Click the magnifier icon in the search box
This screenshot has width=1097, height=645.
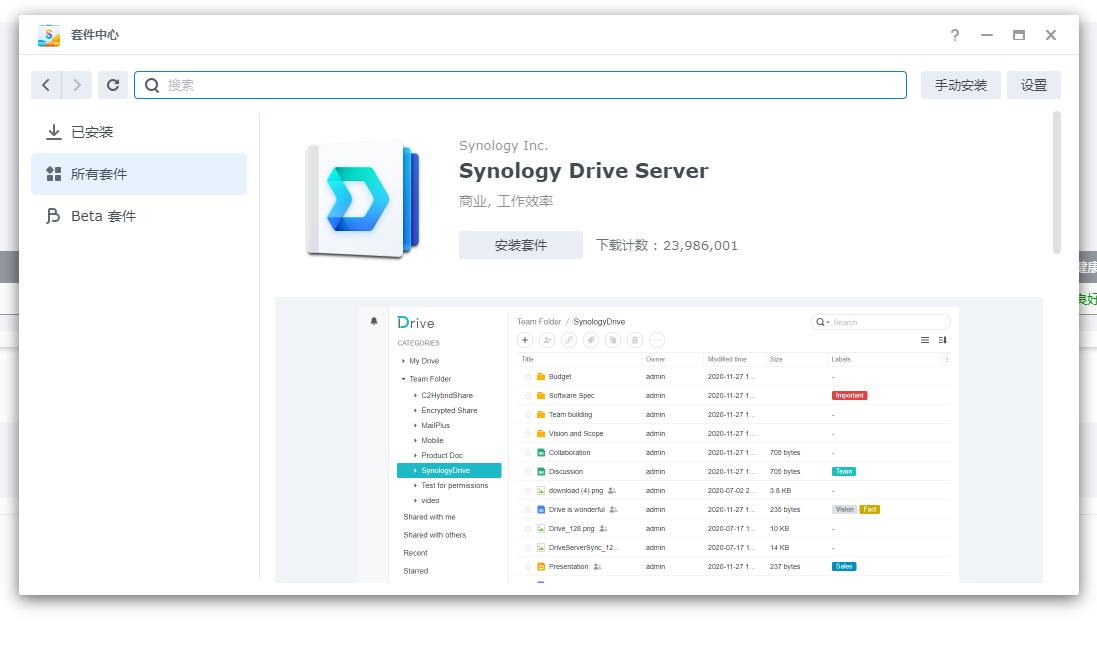(x=152, y=85)
